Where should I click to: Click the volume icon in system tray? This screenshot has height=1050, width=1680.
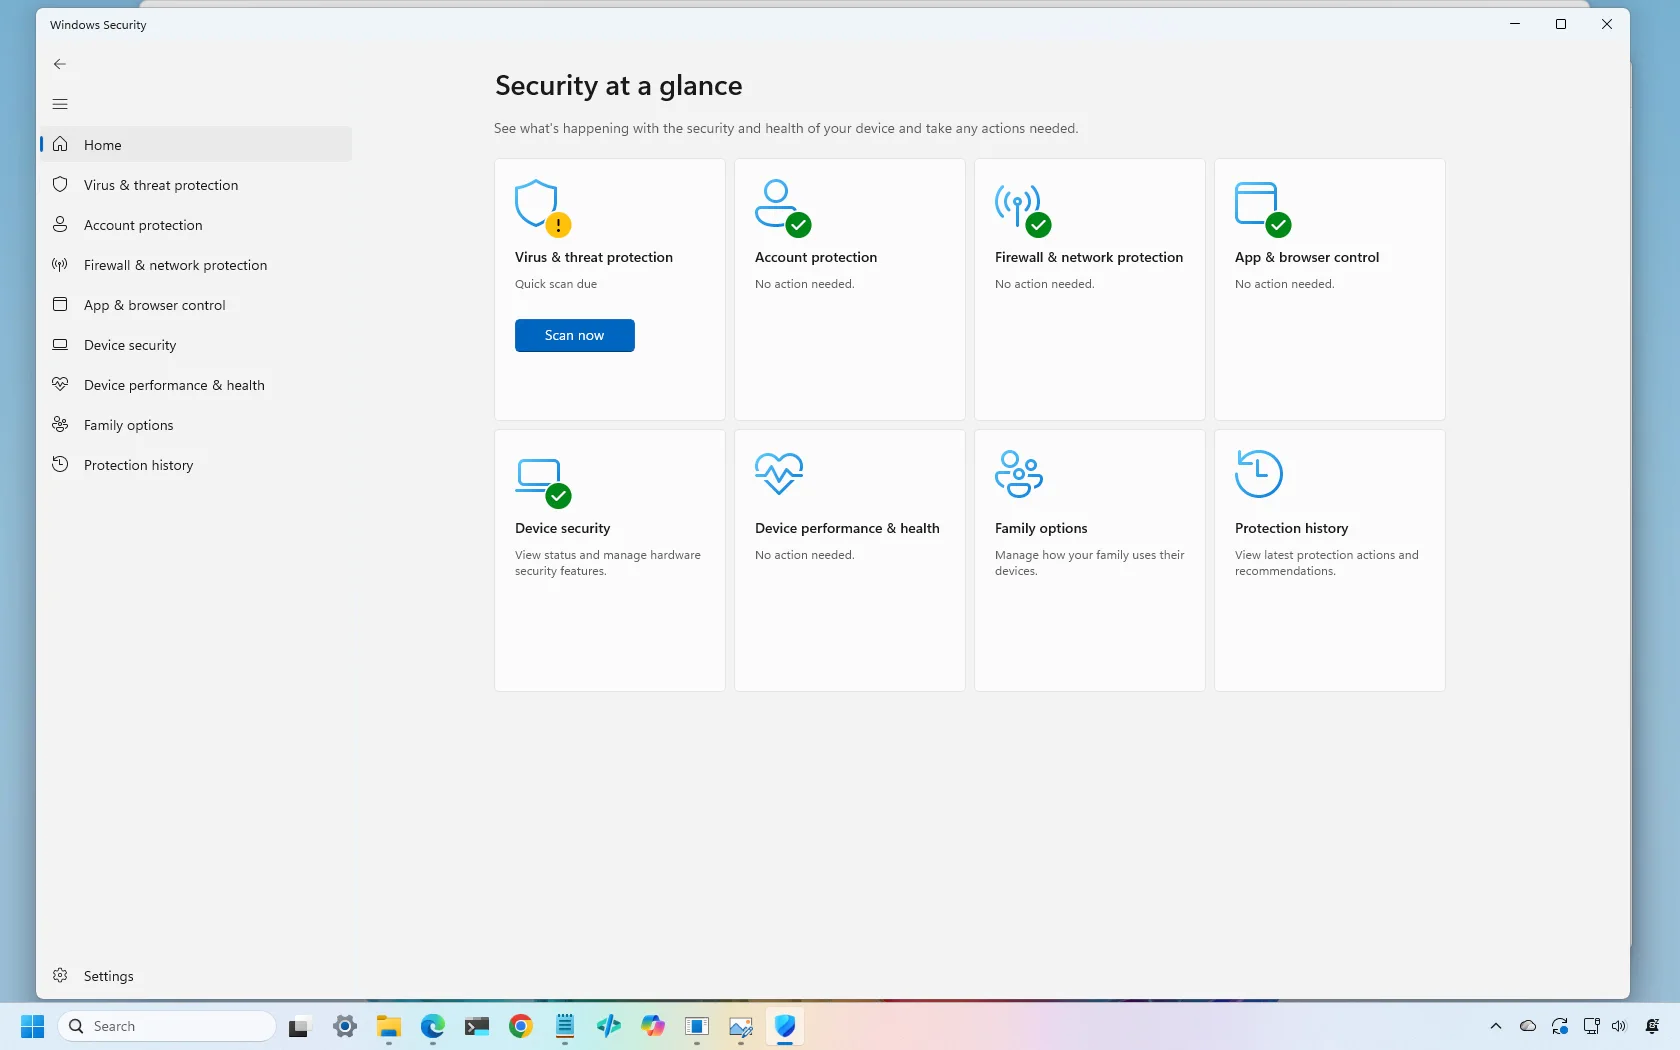[x=1620, y=1026]
